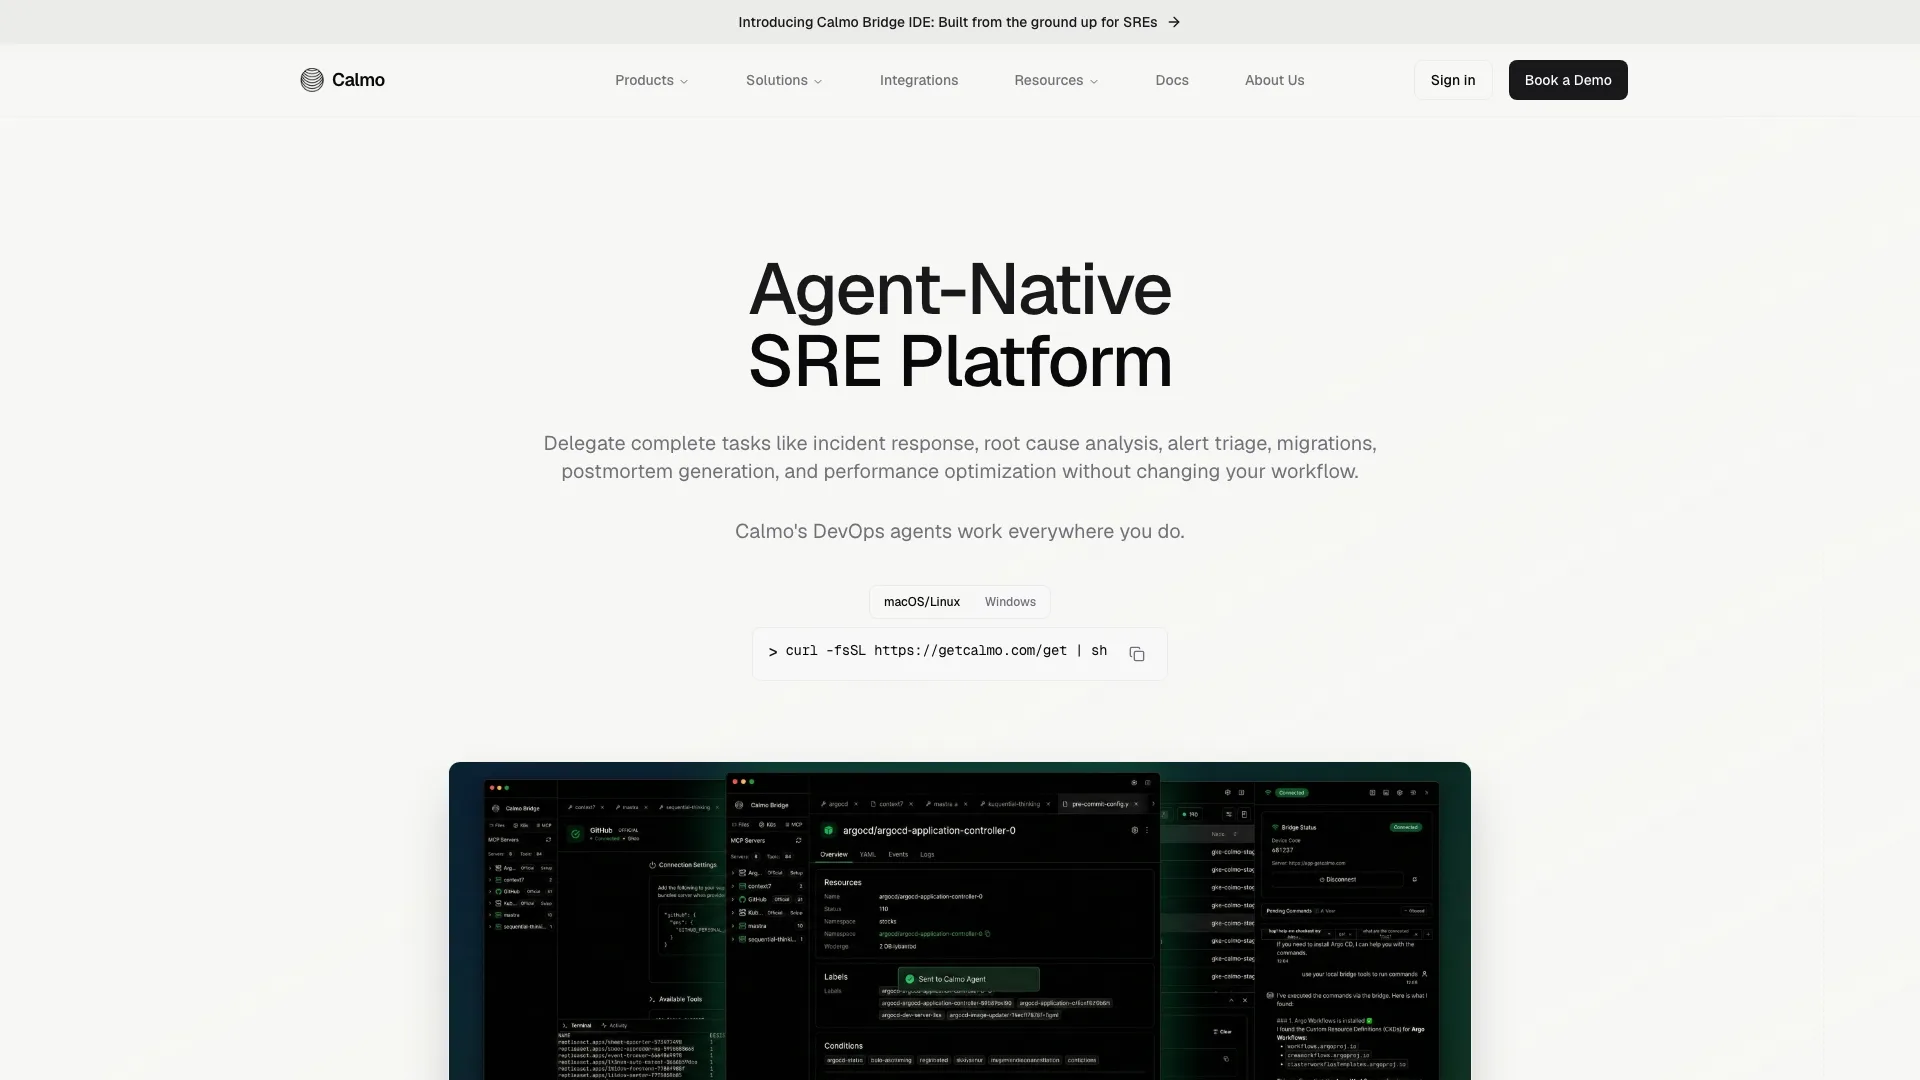Click the Agent-Native SRE Platform heading
Image resolution: width=1920 pixels, height=1080 pixels.
coord(960,325)
